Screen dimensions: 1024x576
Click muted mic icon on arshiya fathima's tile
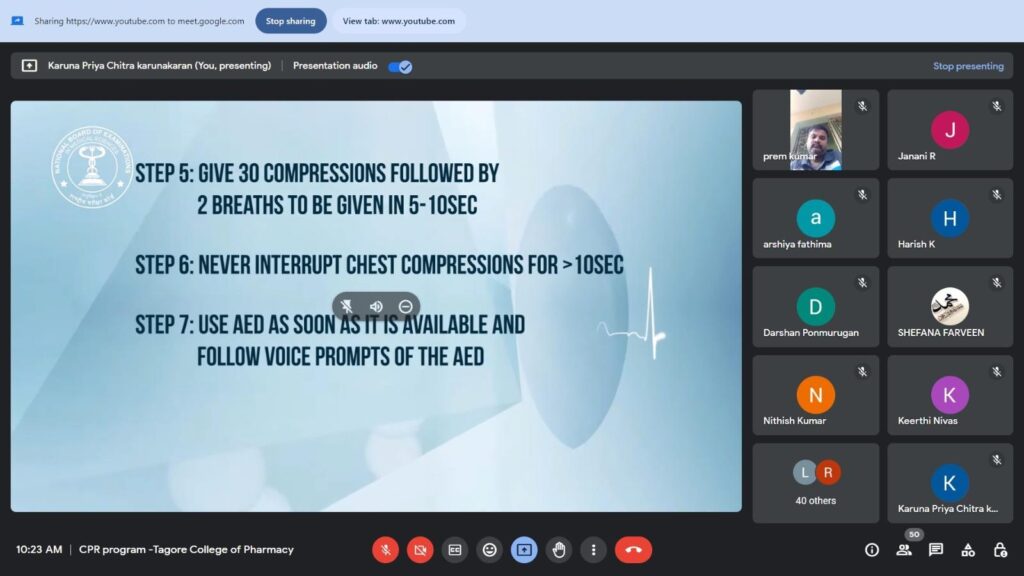pyautogui.click(x=863, y=195)
